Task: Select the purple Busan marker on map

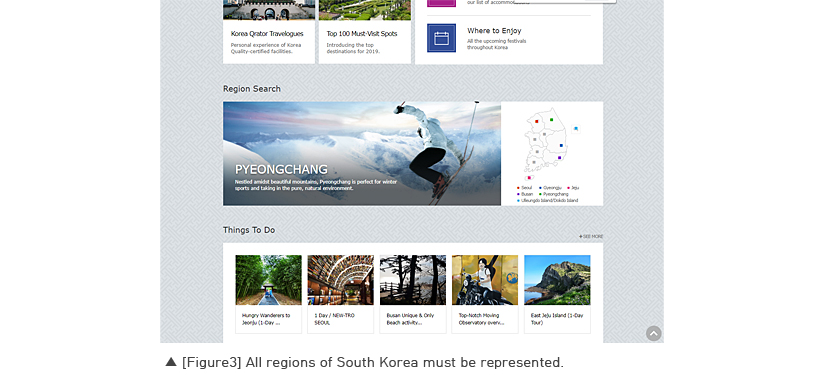Action: (559, 158)
